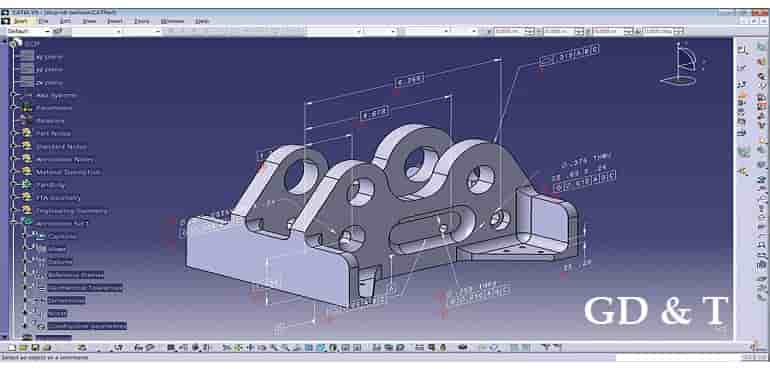Open the File menu
The image size is (770, 370).
[44, 21]
